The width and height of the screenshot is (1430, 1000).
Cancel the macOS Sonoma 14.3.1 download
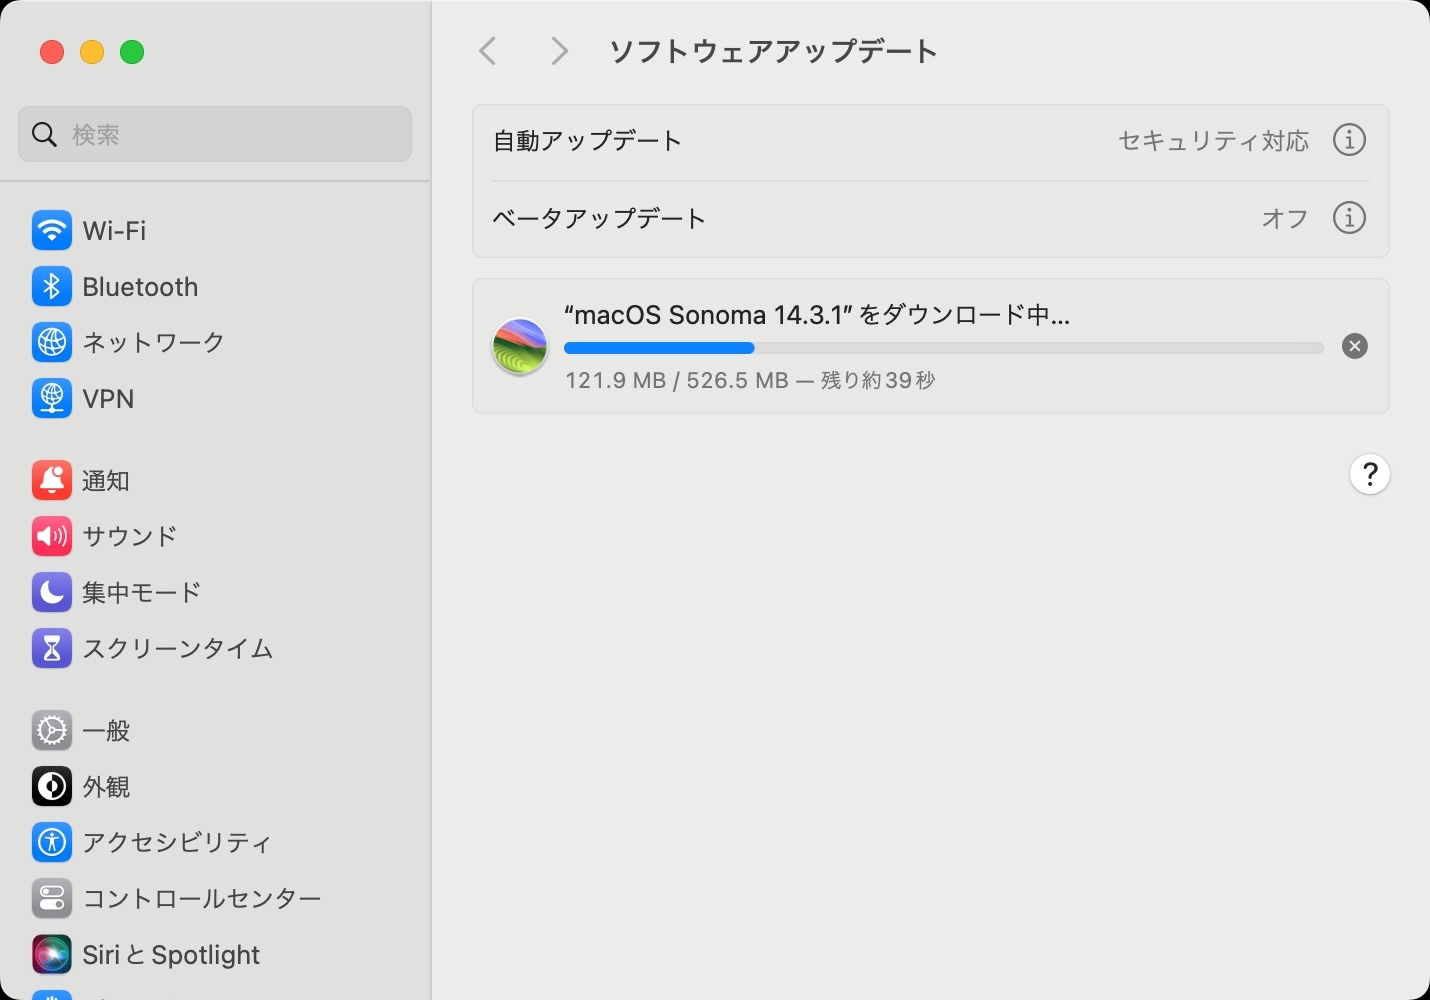[1355, 346]
